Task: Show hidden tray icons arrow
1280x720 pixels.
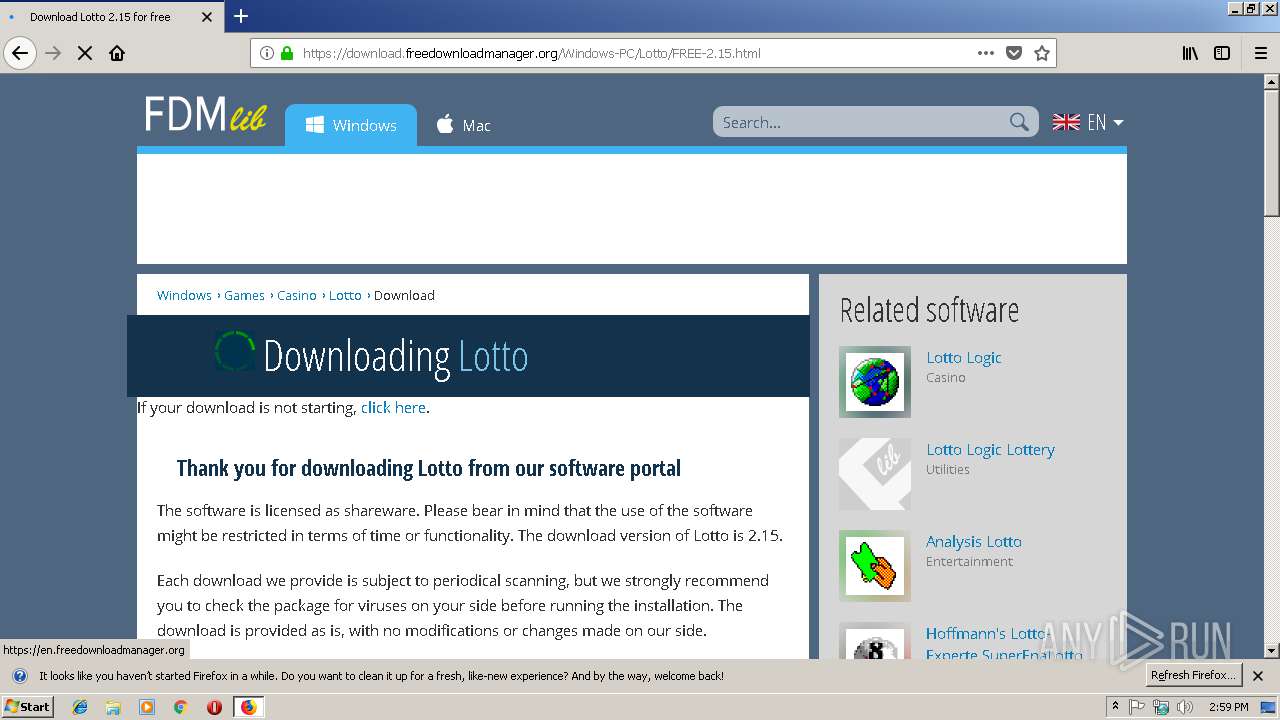Action: (1115, 707)
